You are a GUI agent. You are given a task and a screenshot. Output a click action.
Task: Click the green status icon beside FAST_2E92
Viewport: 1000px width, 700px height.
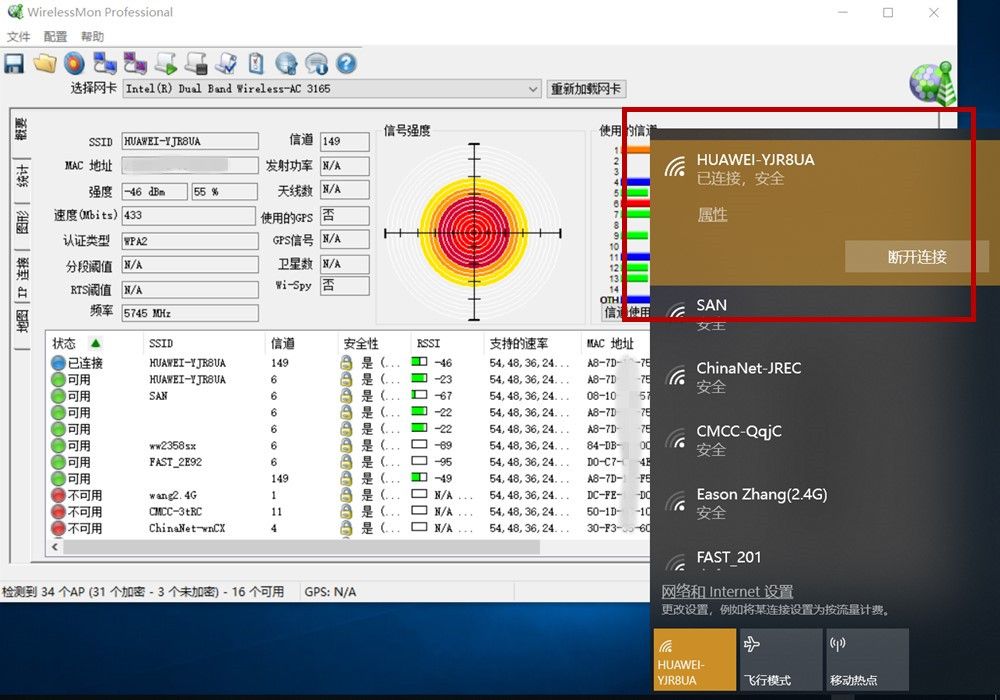pyautogui.click(x=58, y=462)
